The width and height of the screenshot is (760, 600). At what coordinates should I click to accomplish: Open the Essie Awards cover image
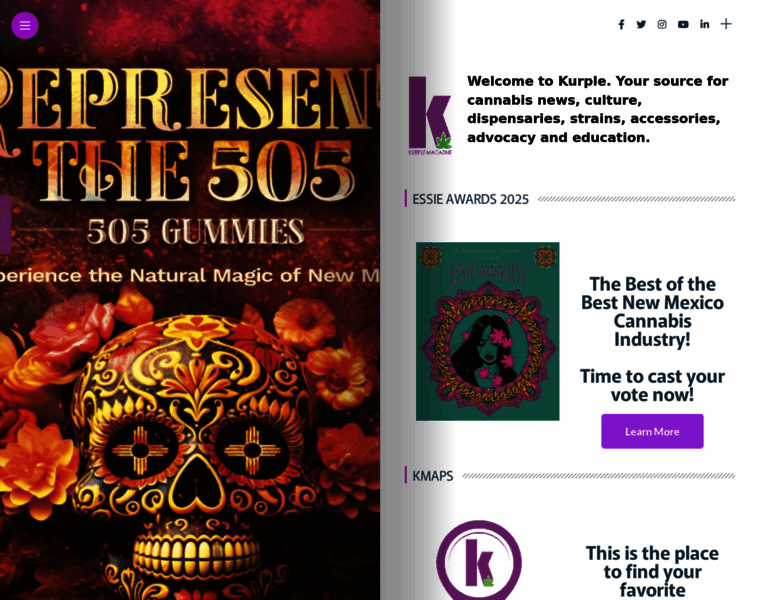(x=487, y=331)
